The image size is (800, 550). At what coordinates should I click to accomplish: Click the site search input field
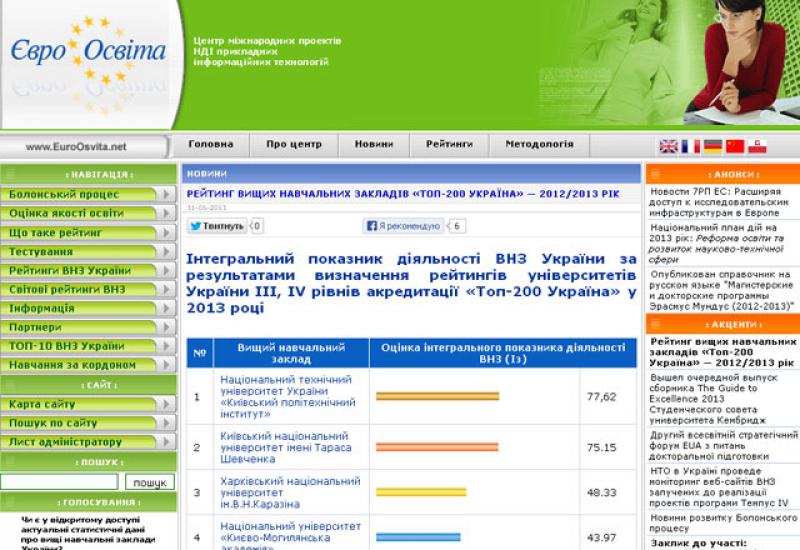point(59,482)
